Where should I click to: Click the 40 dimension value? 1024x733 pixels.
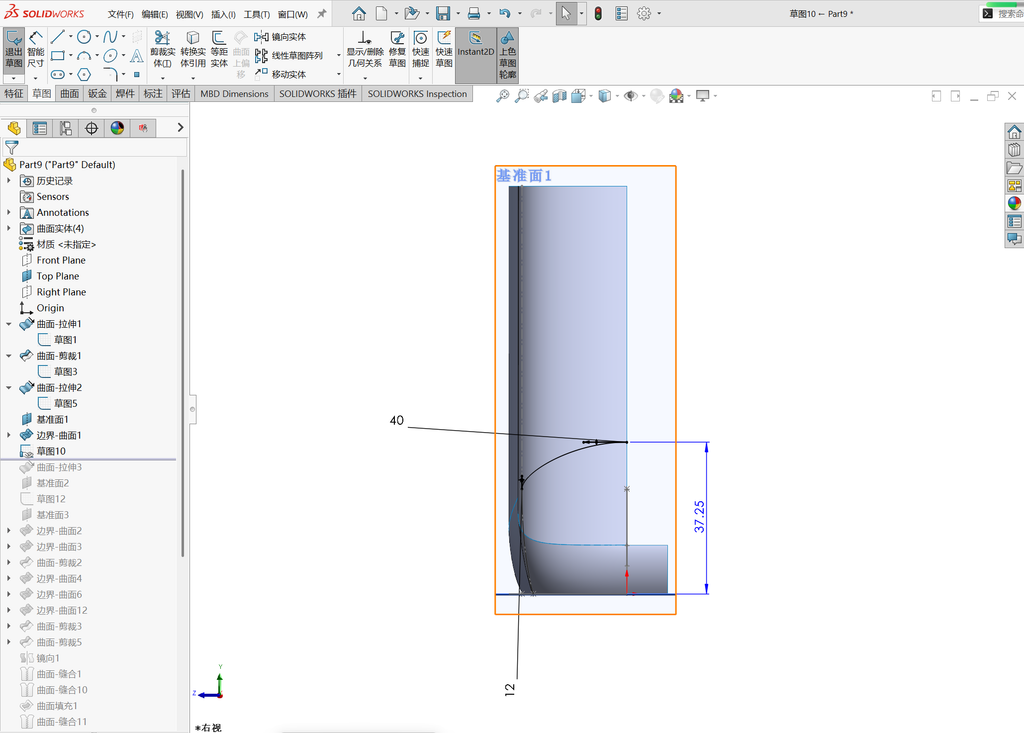click(396, 420)
